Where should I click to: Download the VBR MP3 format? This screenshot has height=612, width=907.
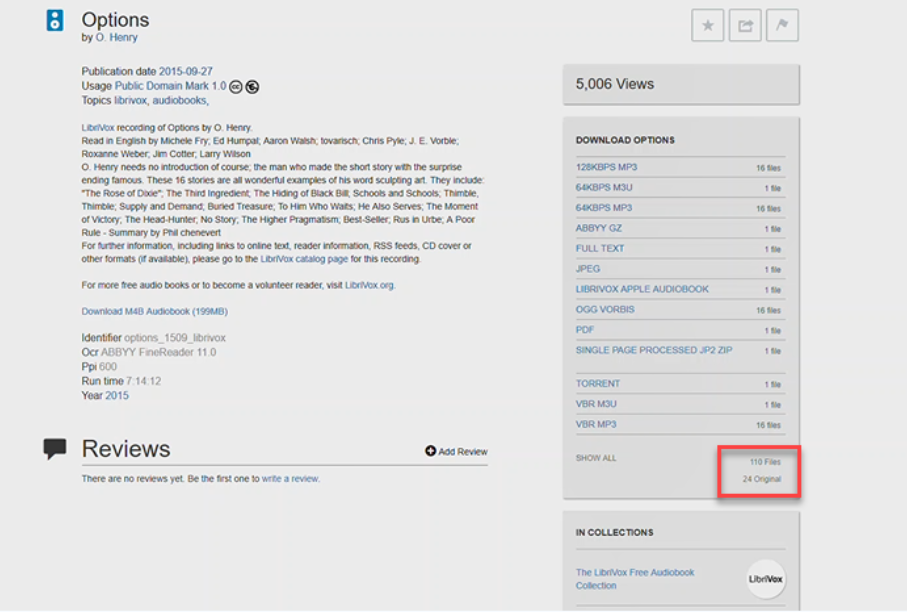click(596, 424)
